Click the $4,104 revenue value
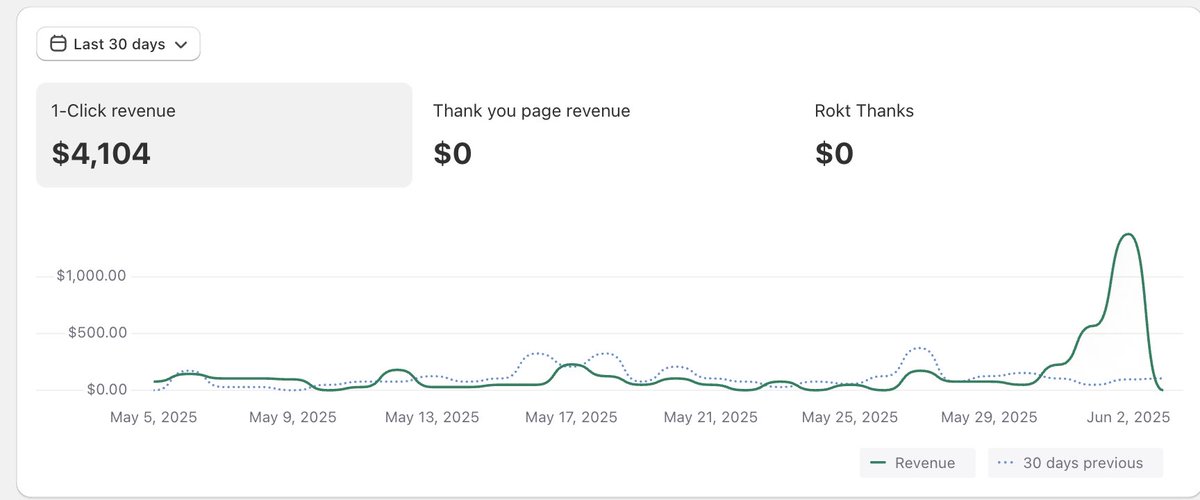This screenshot has height=500, width=1200. [101, 153]
